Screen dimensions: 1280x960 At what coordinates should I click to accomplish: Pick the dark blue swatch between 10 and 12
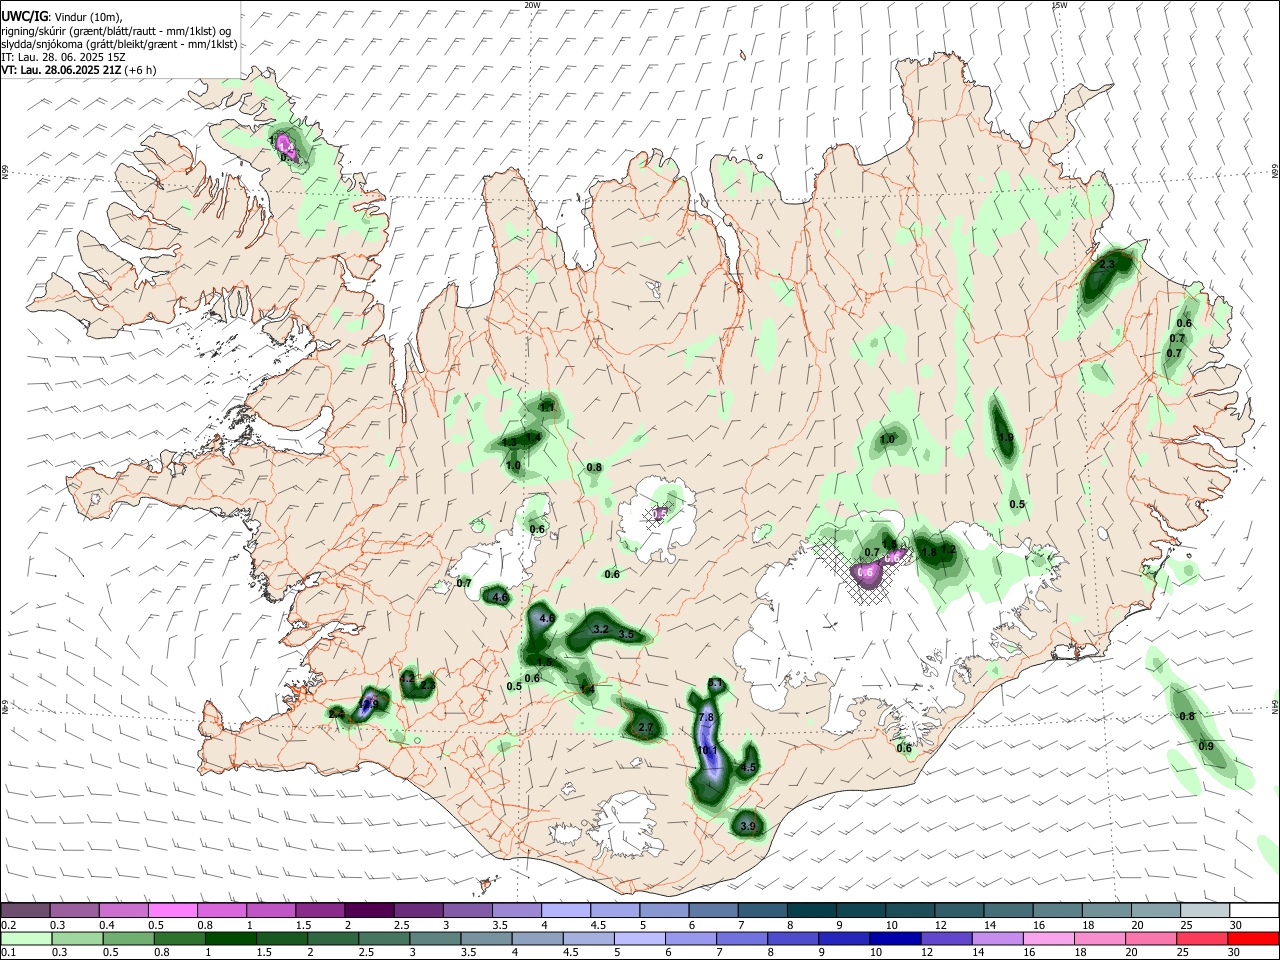point(893,938)
